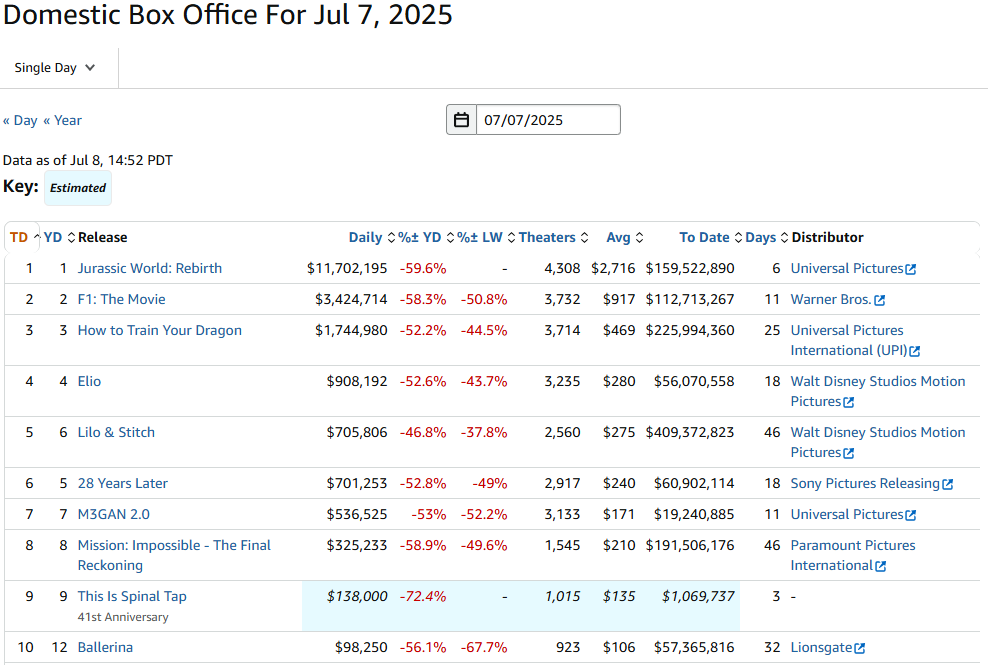Open Paramount Pictures International external link icon
Viewport: 988px width, 665px height.
(x=881, y=566)
